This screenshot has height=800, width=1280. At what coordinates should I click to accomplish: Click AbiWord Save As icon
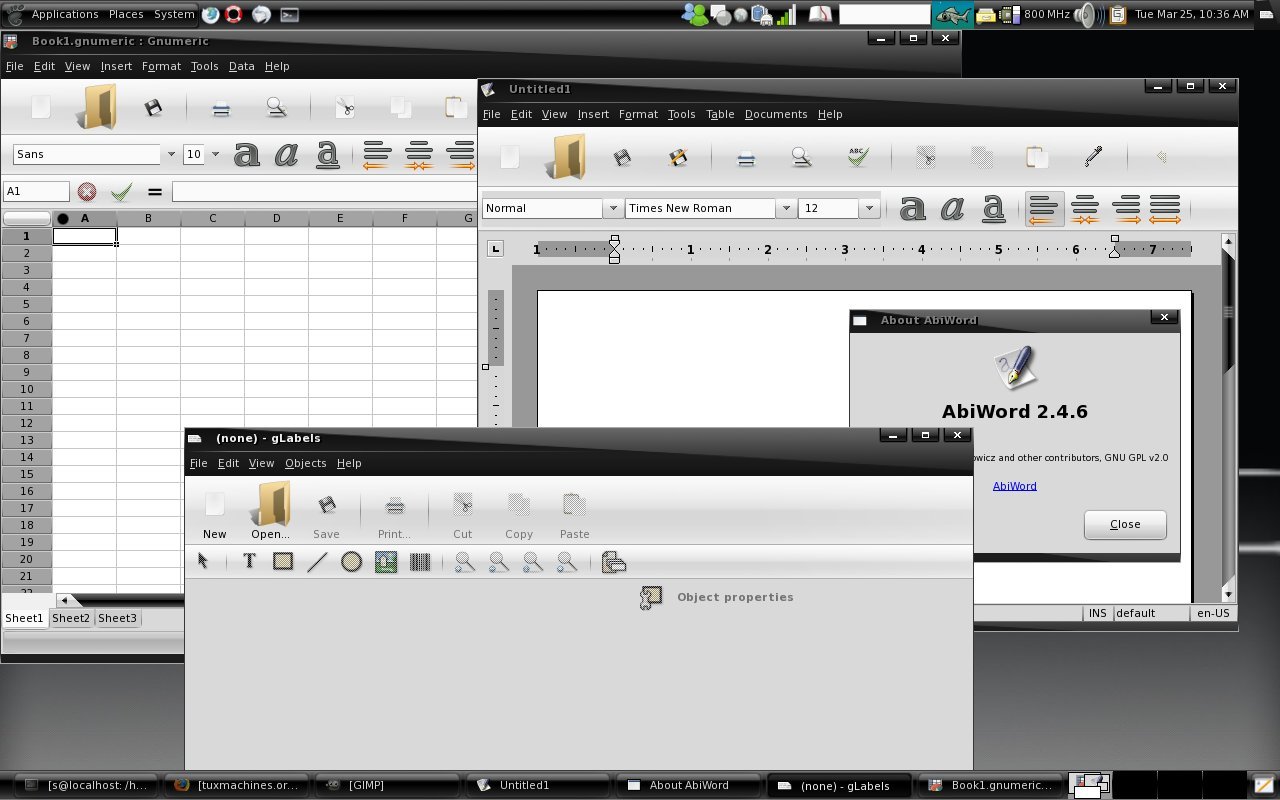point(678,157)
